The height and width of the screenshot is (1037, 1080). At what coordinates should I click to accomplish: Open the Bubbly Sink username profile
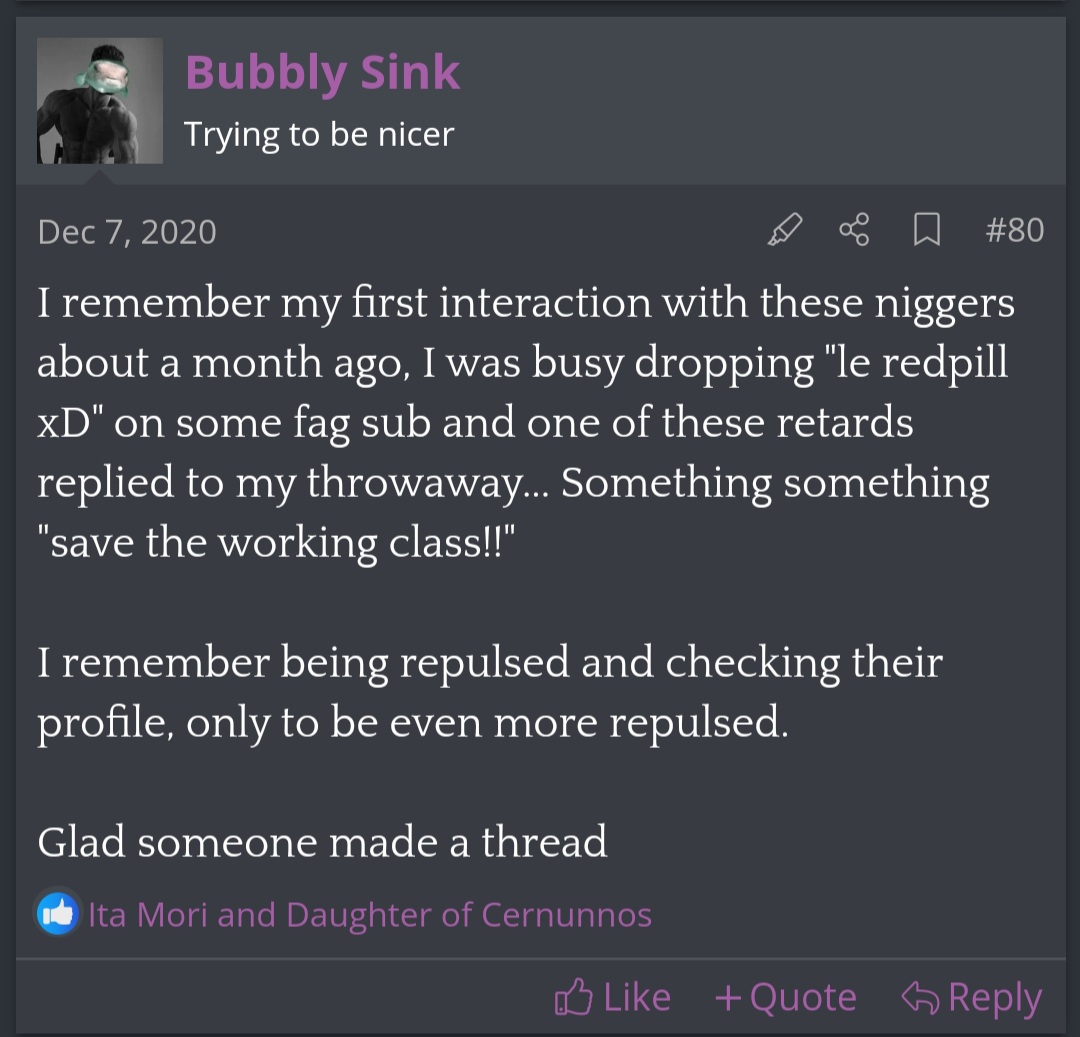322,73
